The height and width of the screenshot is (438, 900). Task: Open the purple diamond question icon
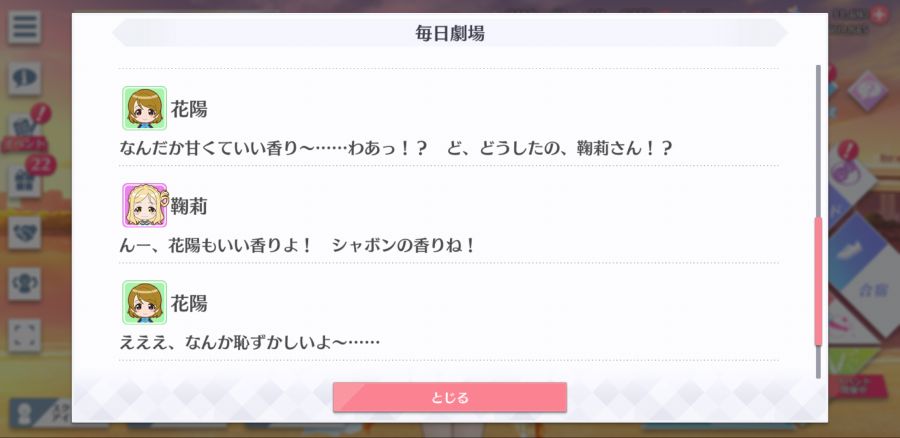point(867,91)
